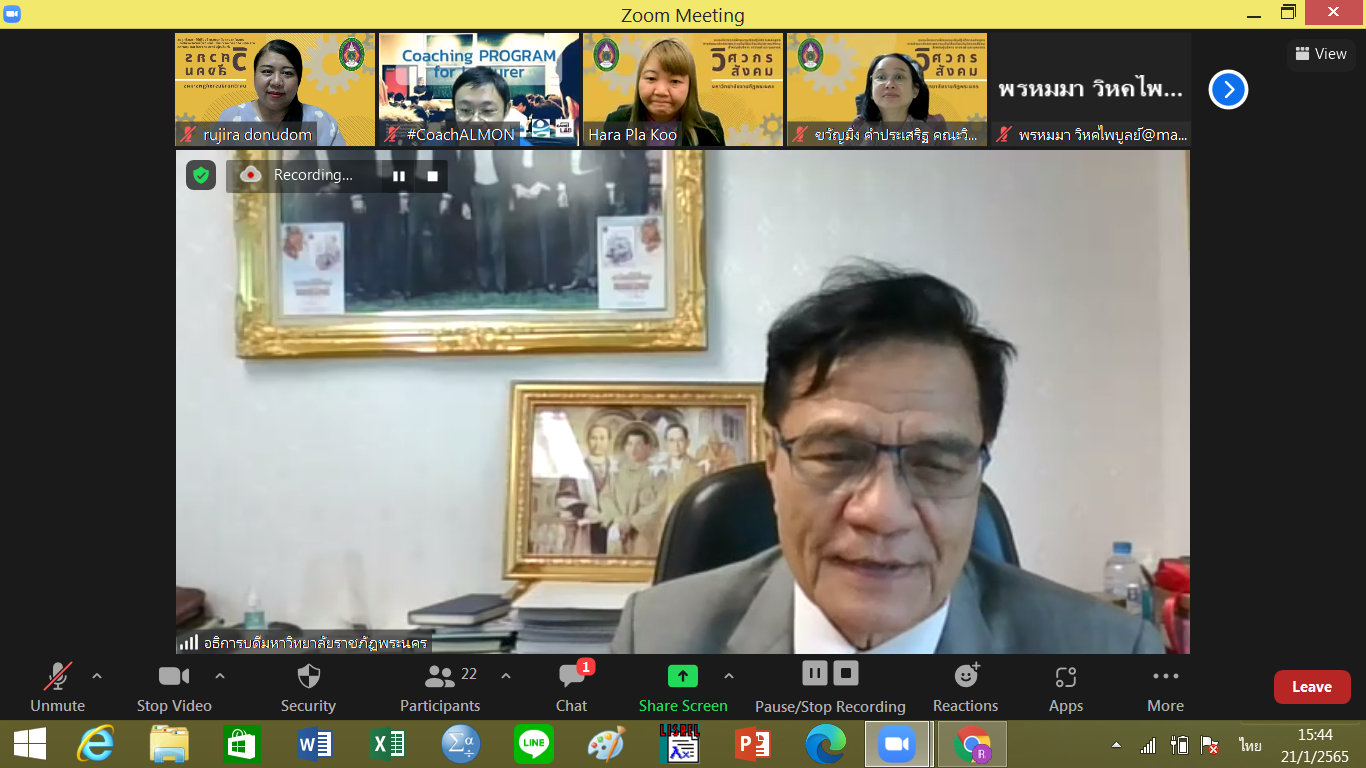1366x768 pixels.
Task: Open File Explorer from the taskbar
Action: (169, 744)
